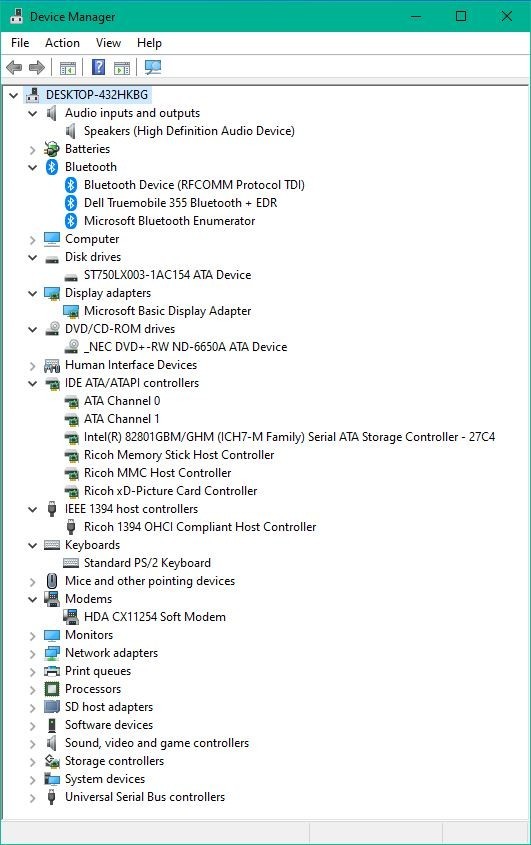531x845 pixels.
Task: Select Ricoh 1394 OHCI Compliant Host Controller
Action: (x=200, y=527)
